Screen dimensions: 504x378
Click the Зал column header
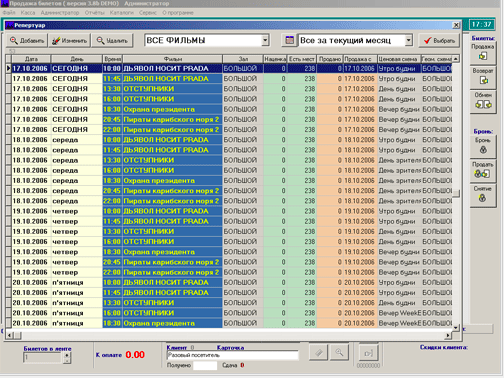pyautogui.click(x=243, y=59)
